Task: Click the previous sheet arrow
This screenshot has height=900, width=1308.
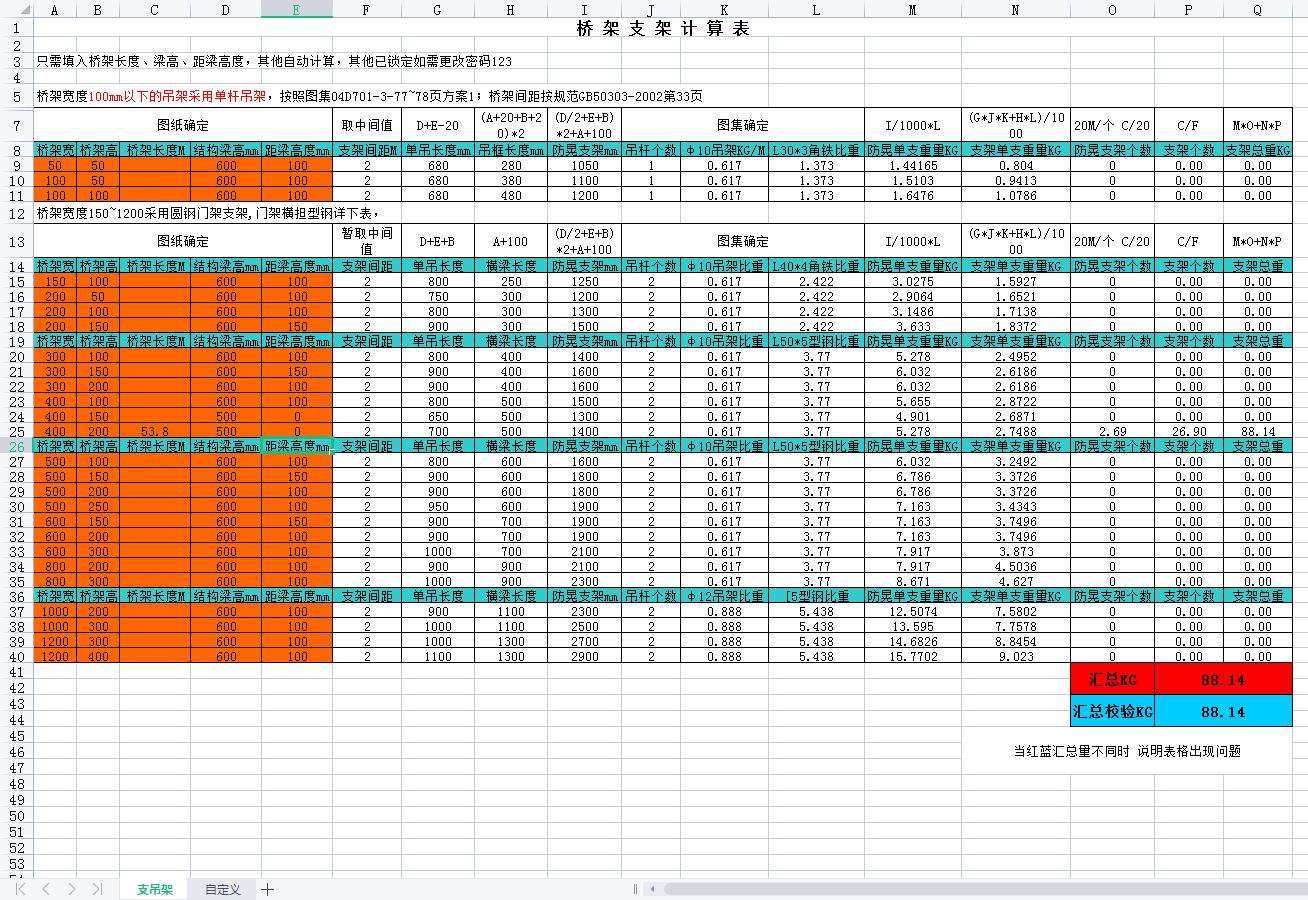Action: pyautogui.click(x=46, y=889)
